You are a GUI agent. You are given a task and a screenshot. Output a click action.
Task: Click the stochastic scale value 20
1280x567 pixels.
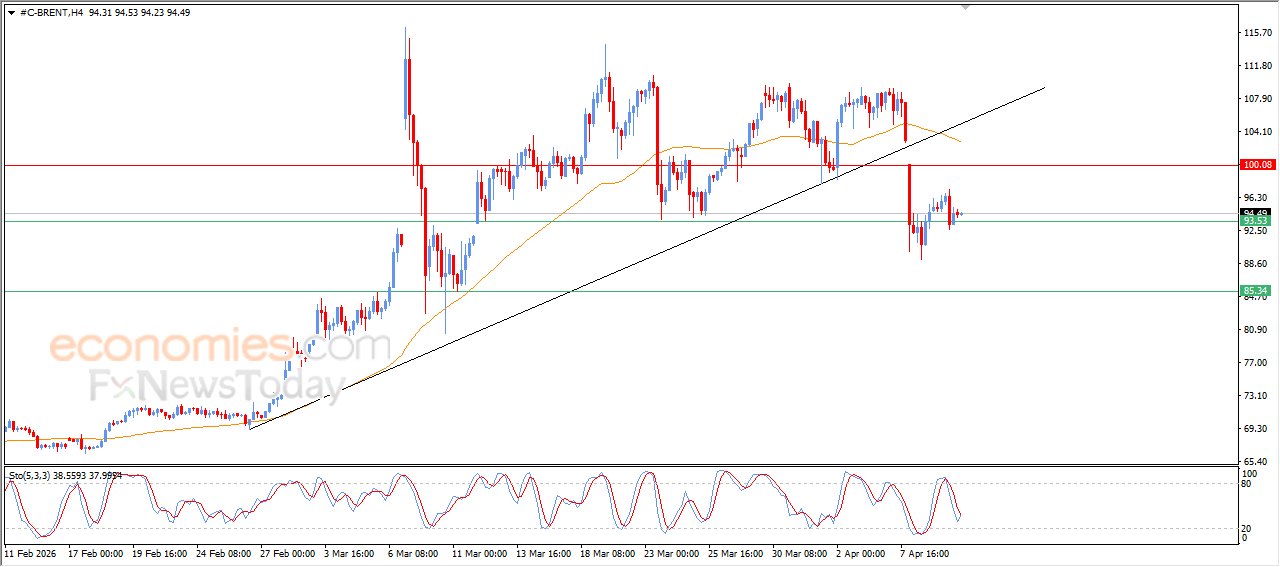click(1246, 528)
